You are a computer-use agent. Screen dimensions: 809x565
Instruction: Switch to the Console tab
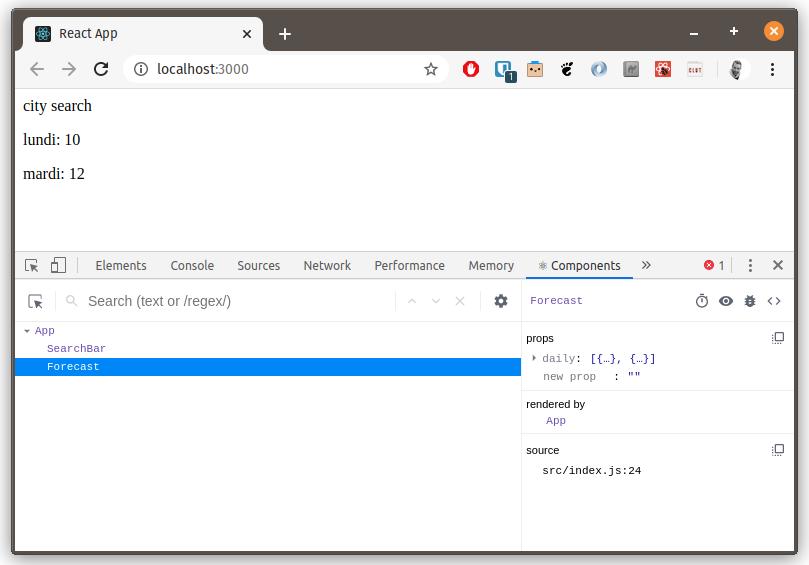[x=192, y=265]
